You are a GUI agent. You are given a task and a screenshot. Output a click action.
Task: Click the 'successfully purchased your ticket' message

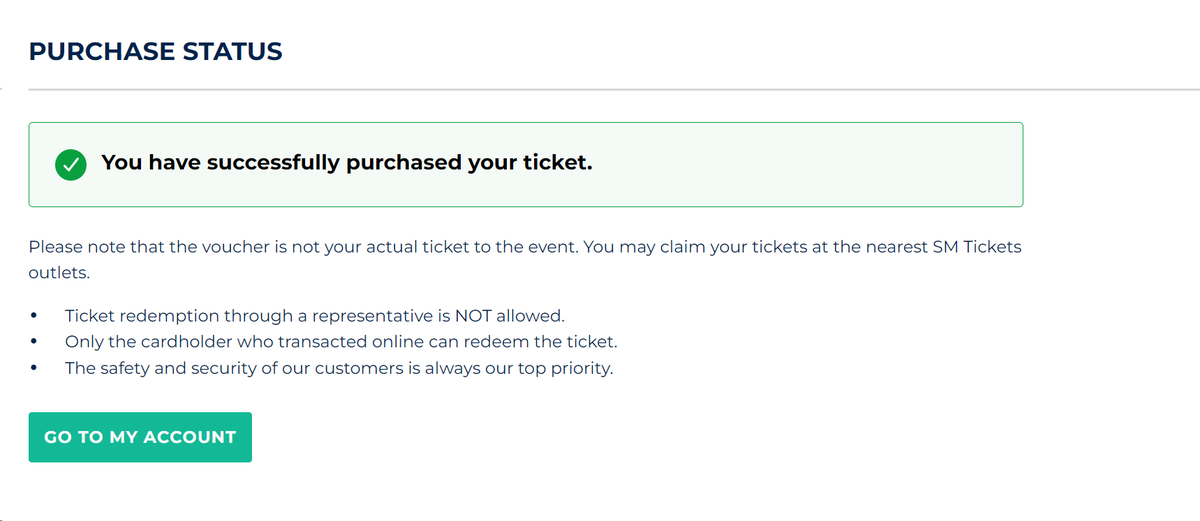347,162
